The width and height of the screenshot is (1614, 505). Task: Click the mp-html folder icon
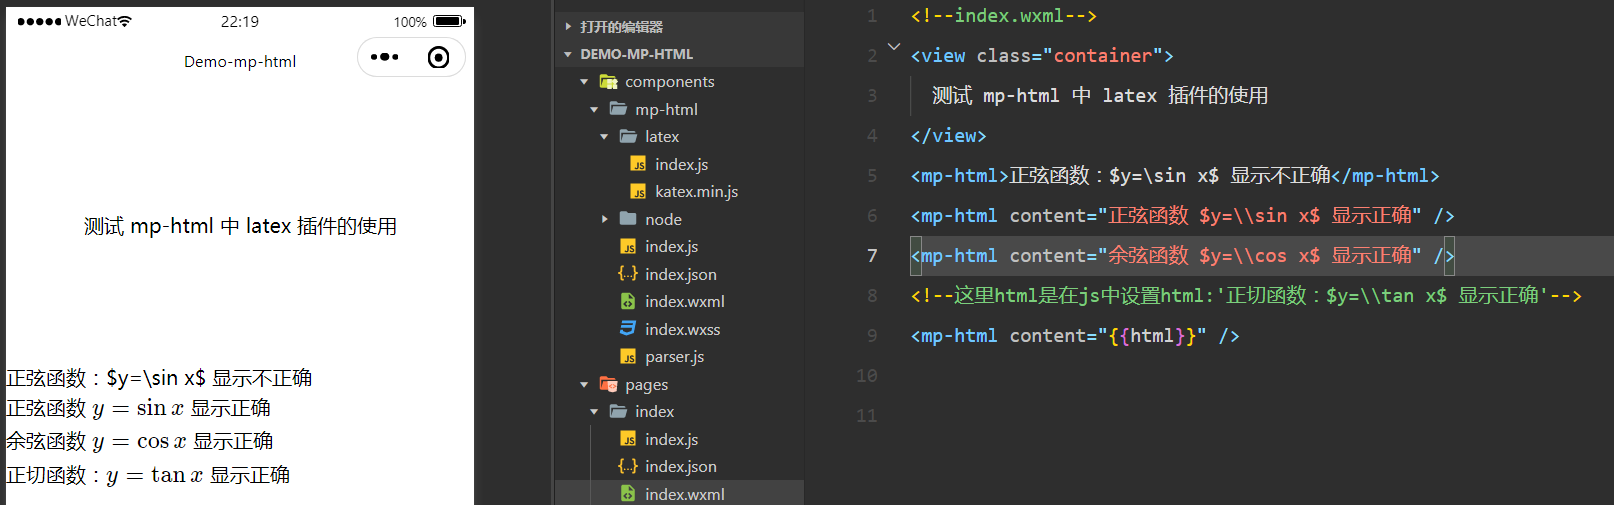[x=618, y=109]
